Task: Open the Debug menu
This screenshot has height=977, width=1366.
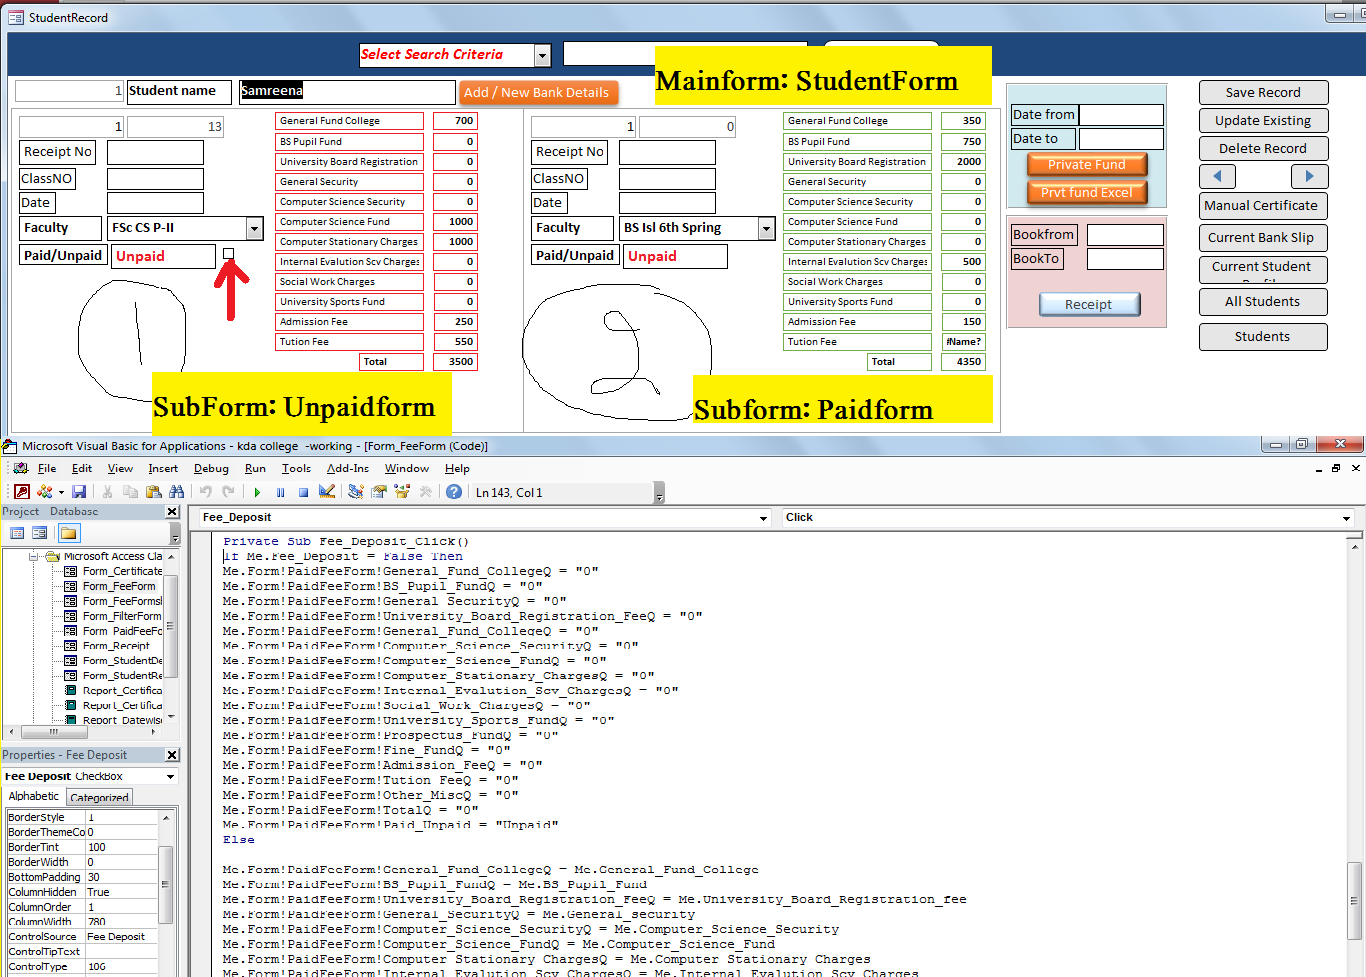Action: point(211,468)
